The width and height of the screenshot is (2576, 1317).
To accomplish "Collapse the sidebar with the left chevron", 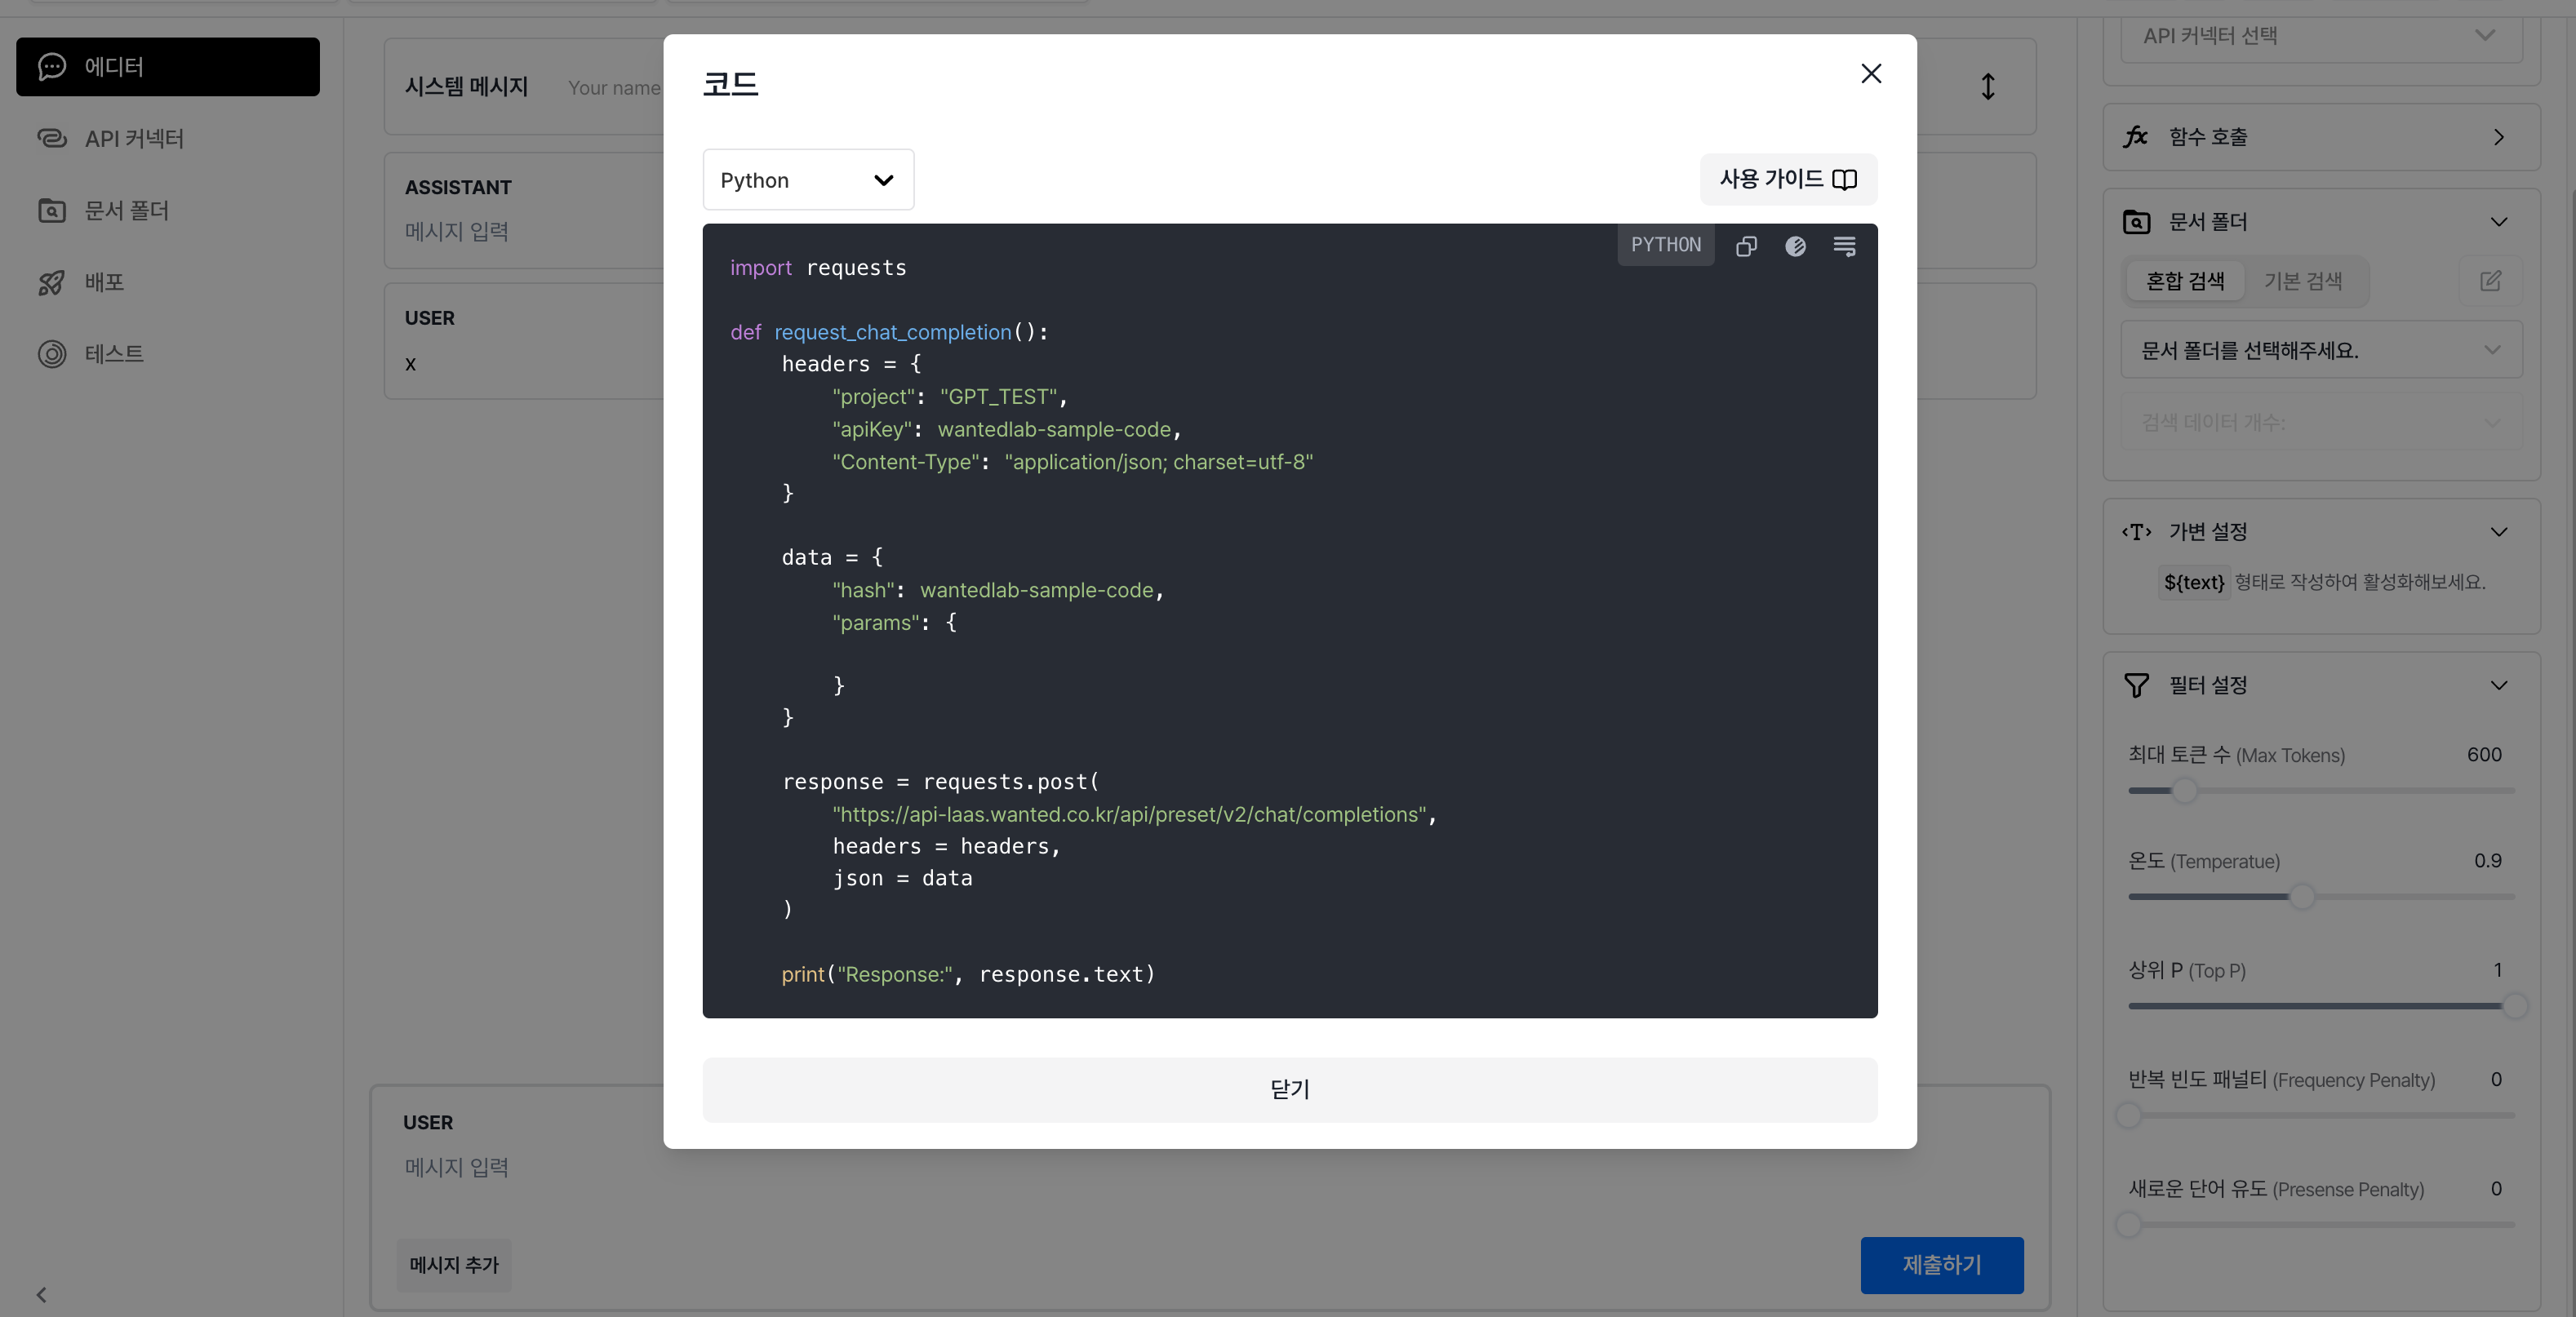I will [41, 1294].
